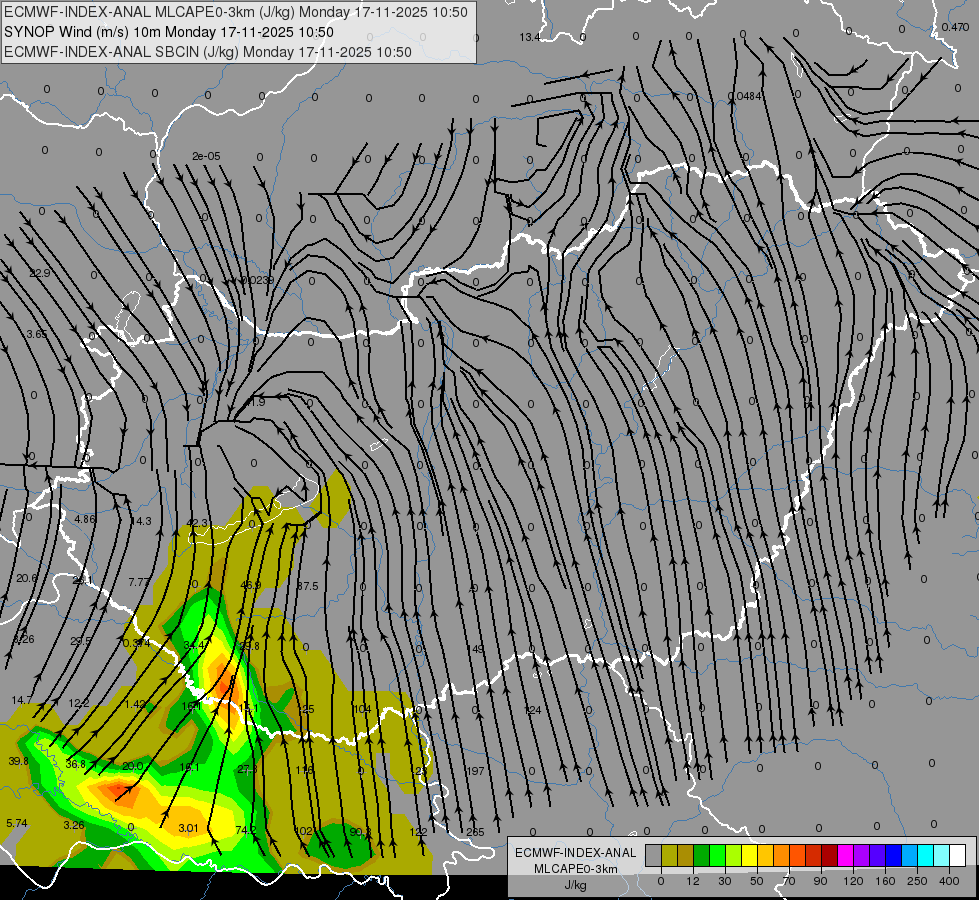Viewport: 979px width, 900px height.
Task: Click the map value '0.0484'
Action: [745, 96]
